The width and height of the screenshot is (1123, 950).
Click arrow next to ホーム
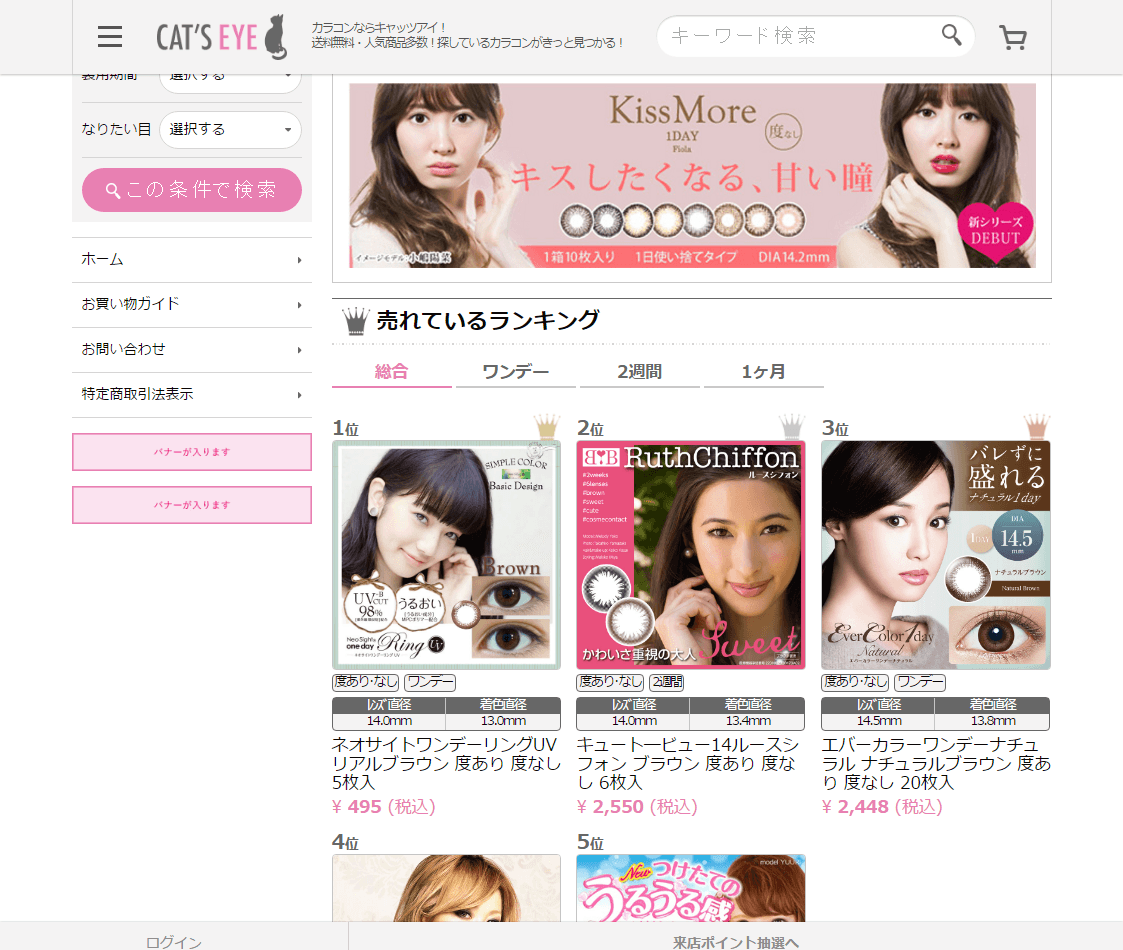[299, 260]
